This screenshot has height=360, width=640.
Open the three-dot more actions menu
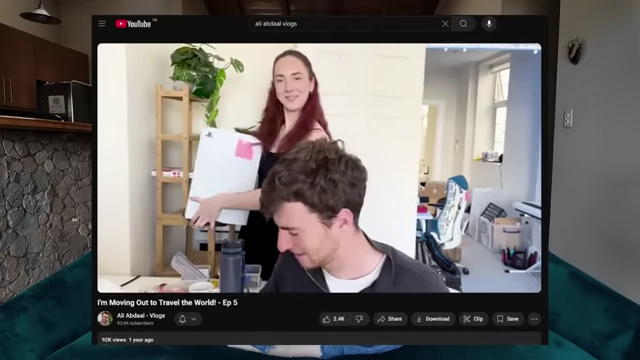point(534,319)
